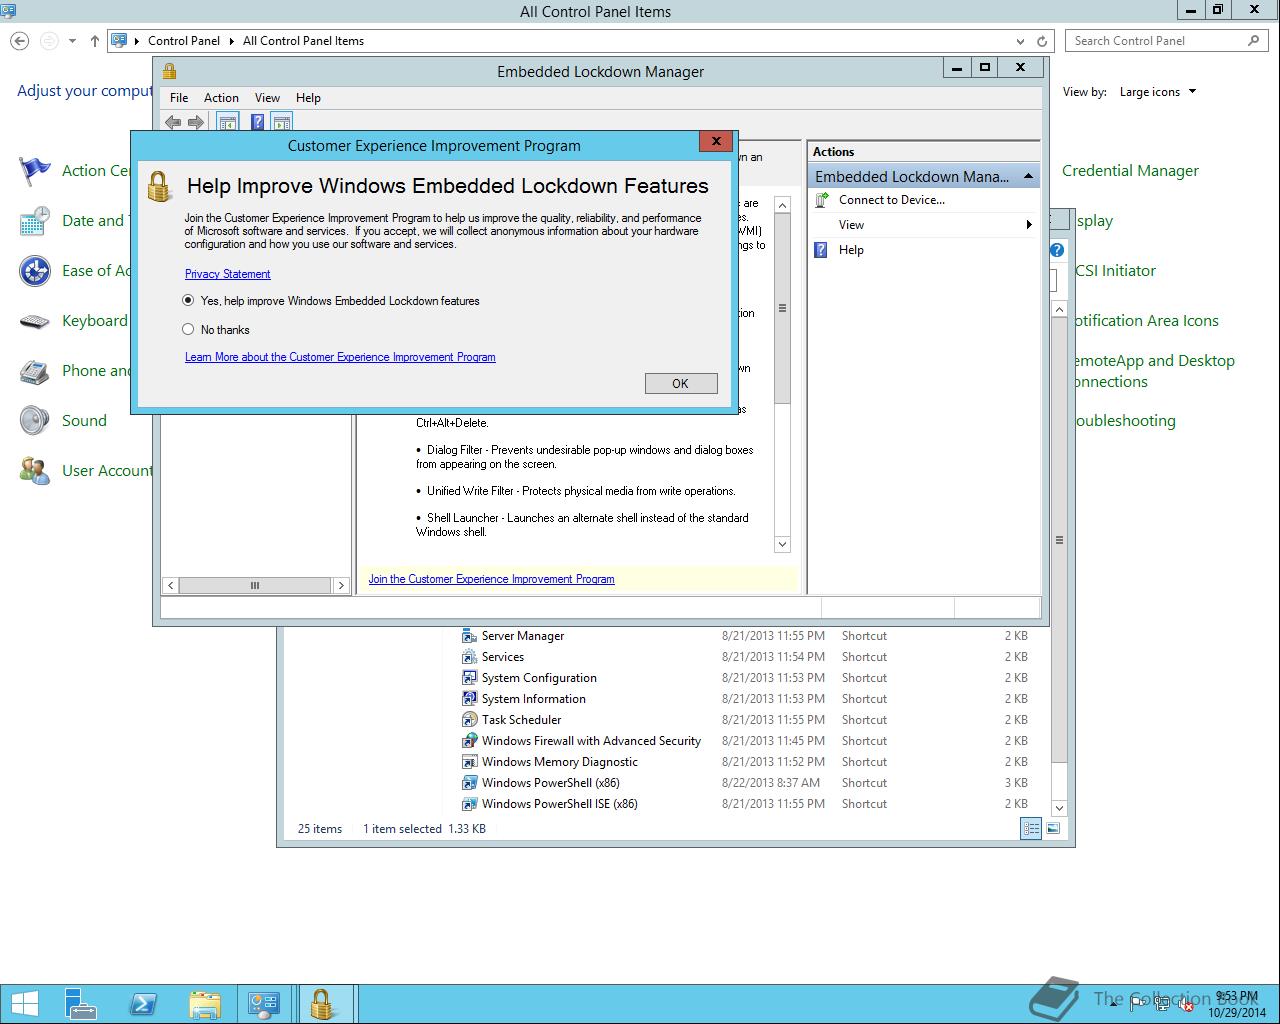Open the Ease of Access icon
This screenshot has height=1024, width=1280.
tap(34, 271)
